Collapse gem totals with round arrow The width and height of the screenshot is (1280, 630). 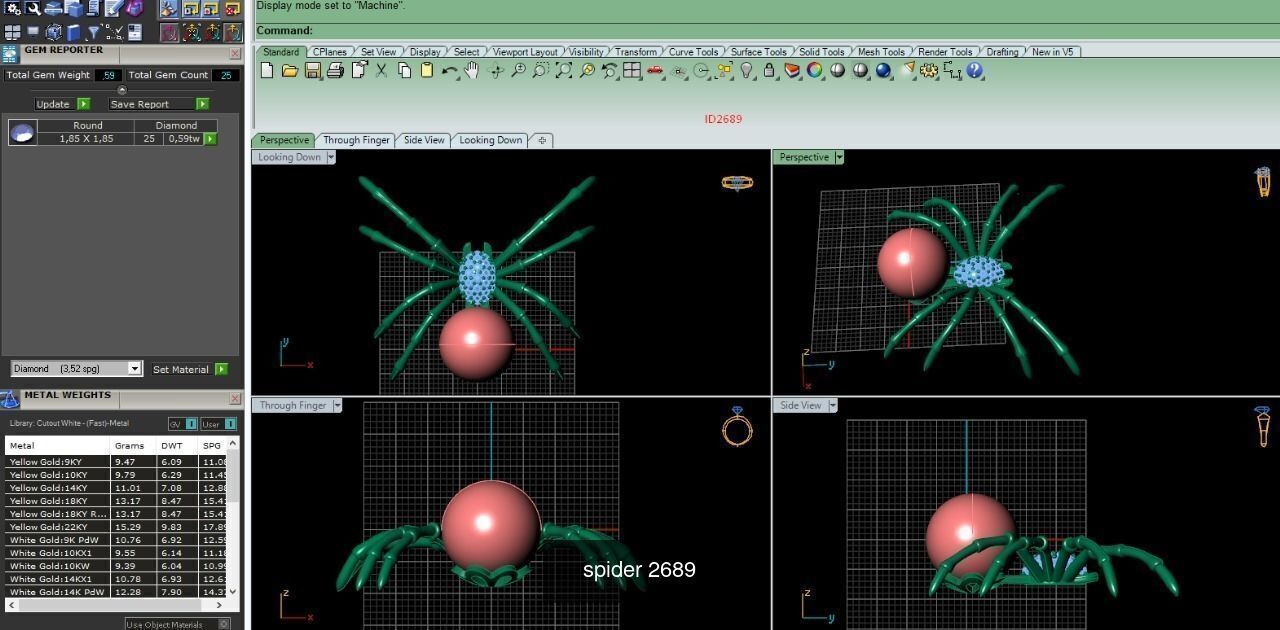point(122,90)
